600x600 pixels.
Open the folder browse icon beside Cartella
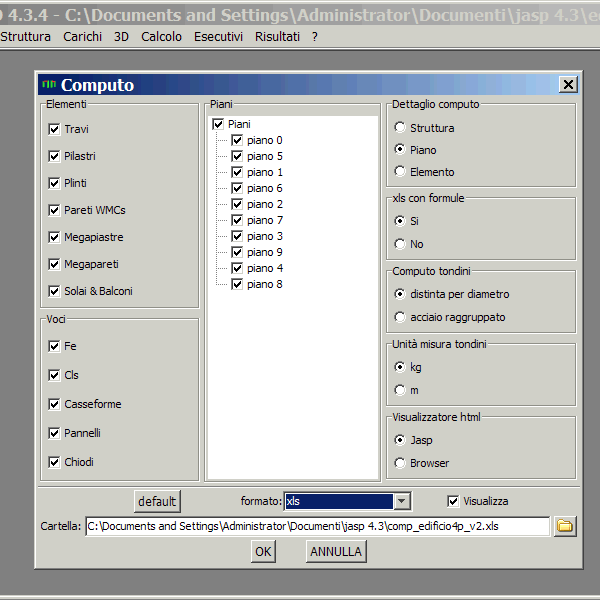565,526
